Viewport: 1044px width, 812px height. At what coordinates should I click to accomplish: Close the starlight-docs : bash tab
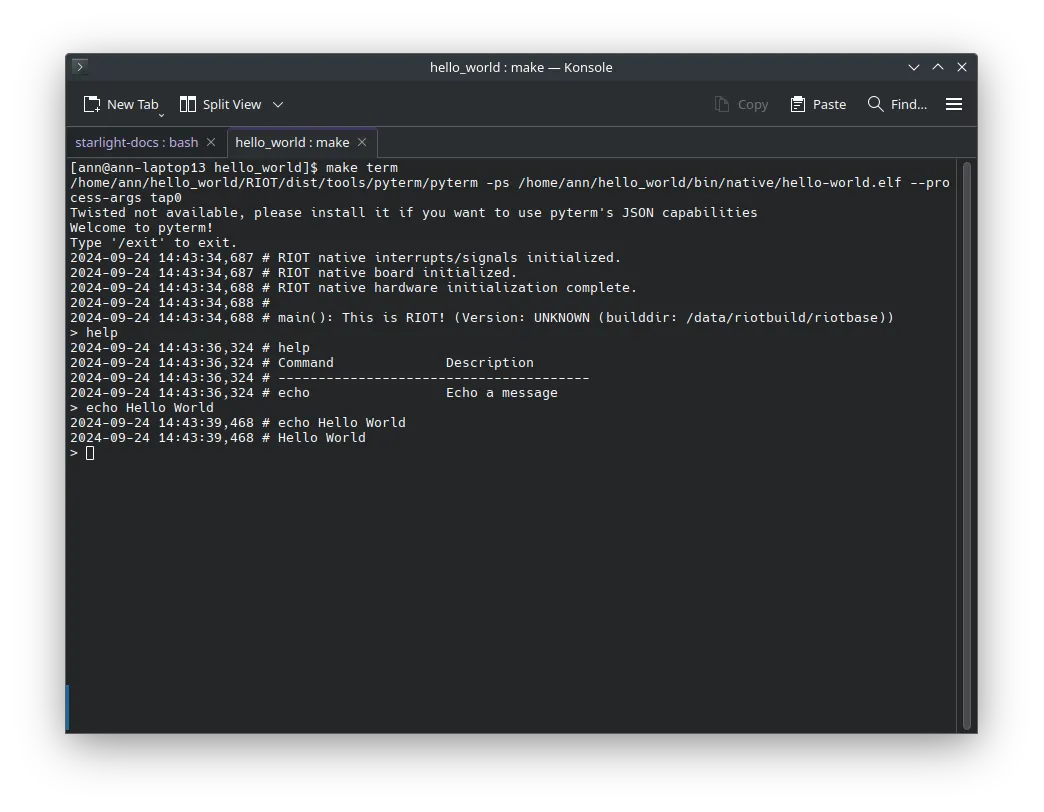(211, 142)
